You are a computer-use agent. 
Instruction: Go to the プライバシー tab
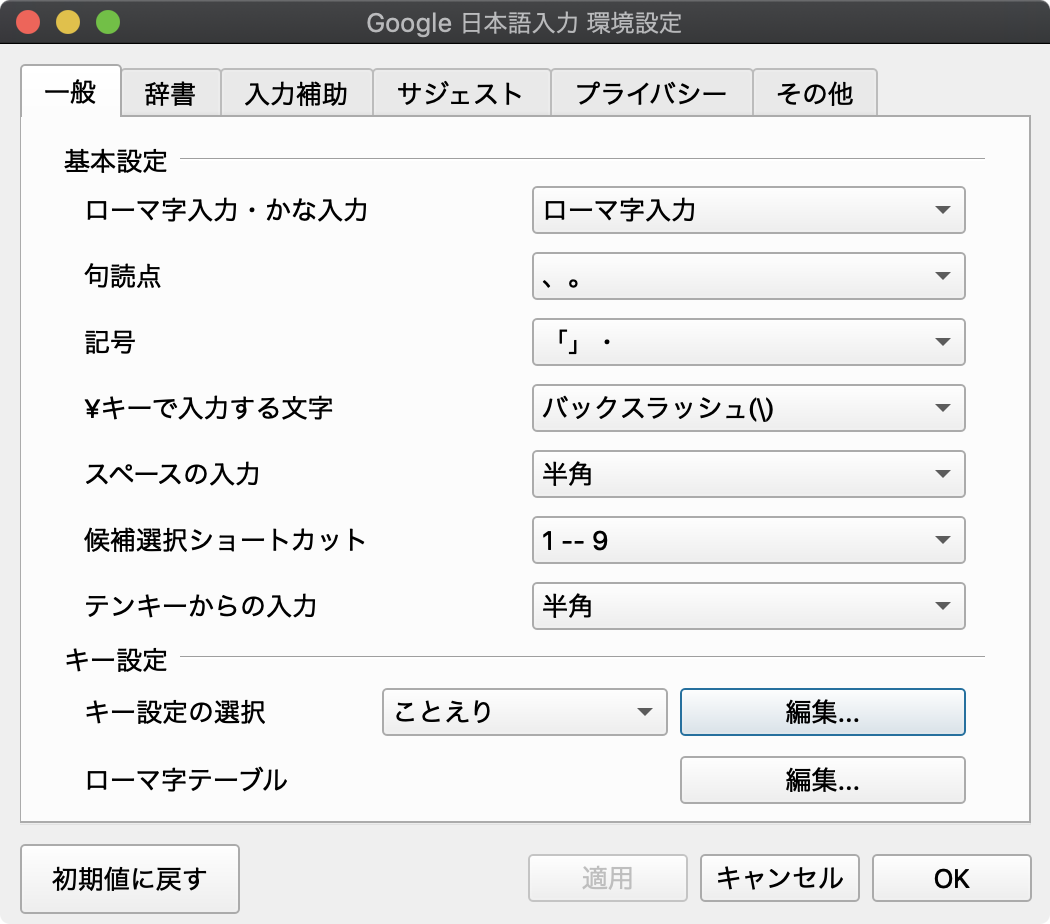click(652, 93)
